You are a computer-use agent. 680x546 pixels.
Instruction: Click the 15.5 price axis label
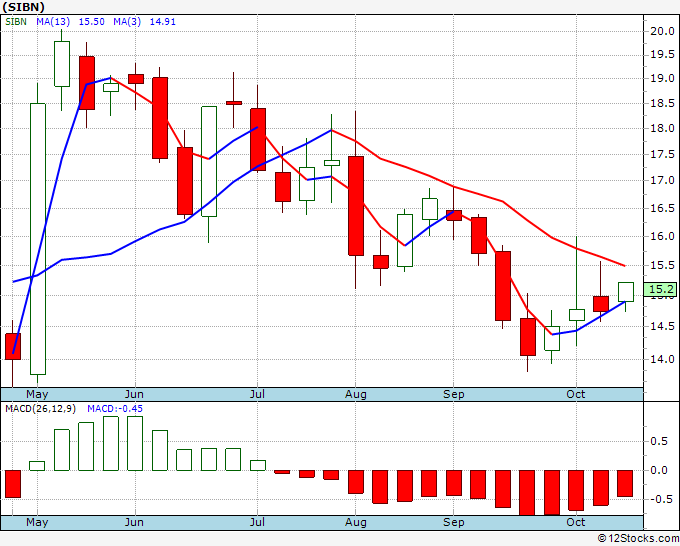(662, 265)
